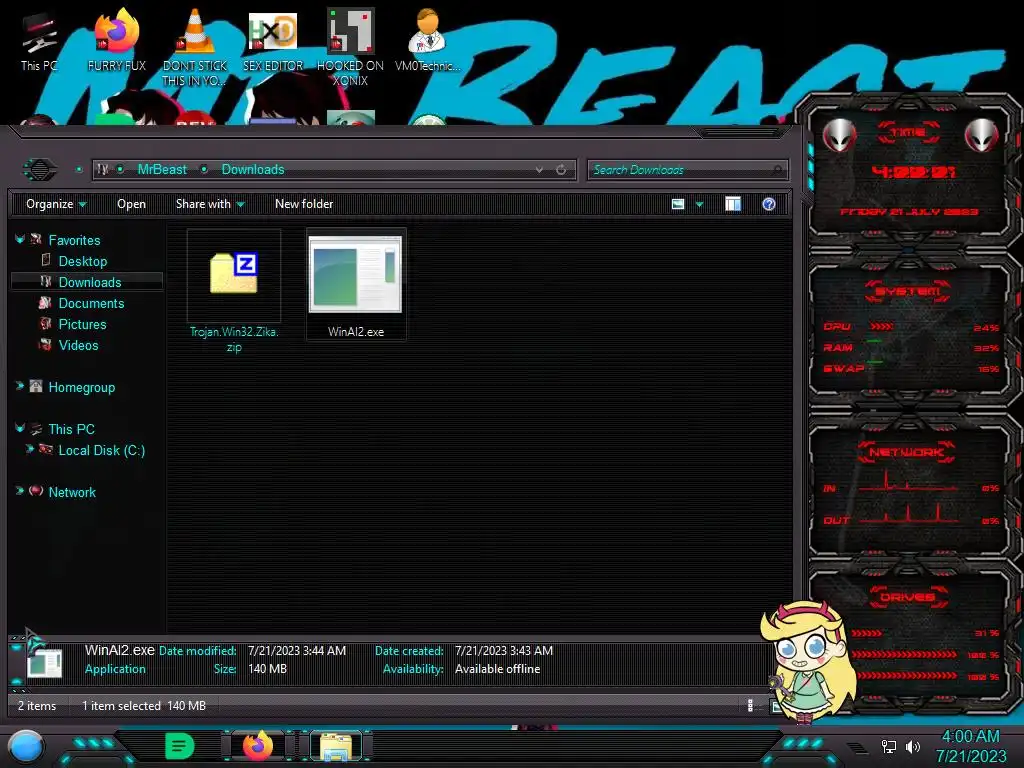Click first drive usage bar 31%
Viewport: 1024px width, 768px height.
tap(867, 633)
